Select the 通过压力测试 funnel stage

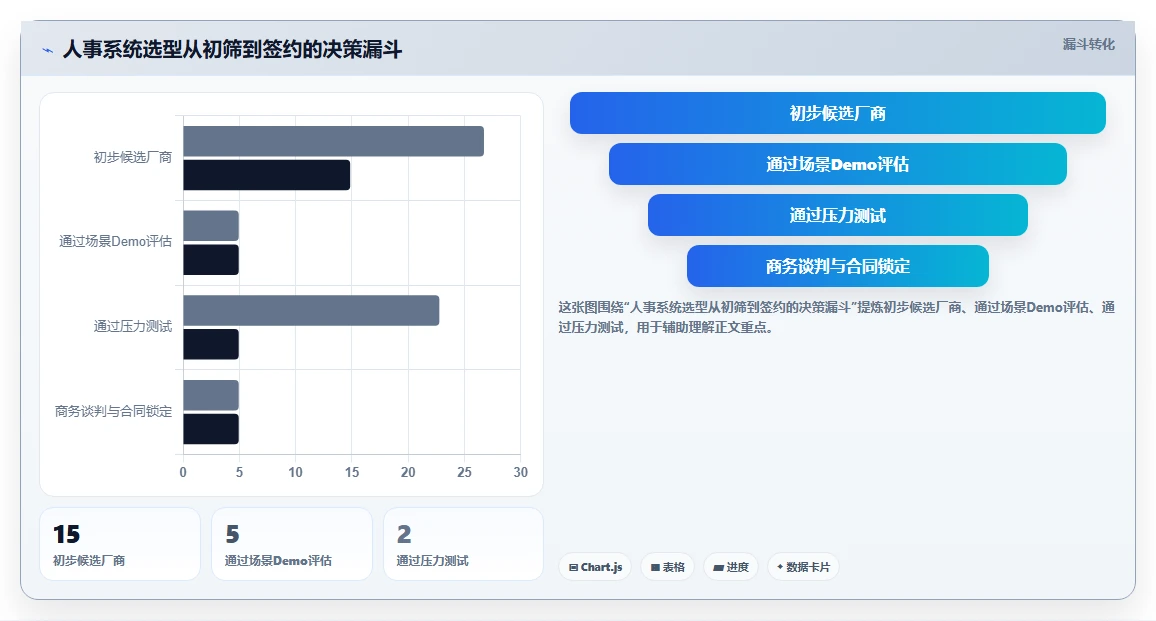click(838, 215)
